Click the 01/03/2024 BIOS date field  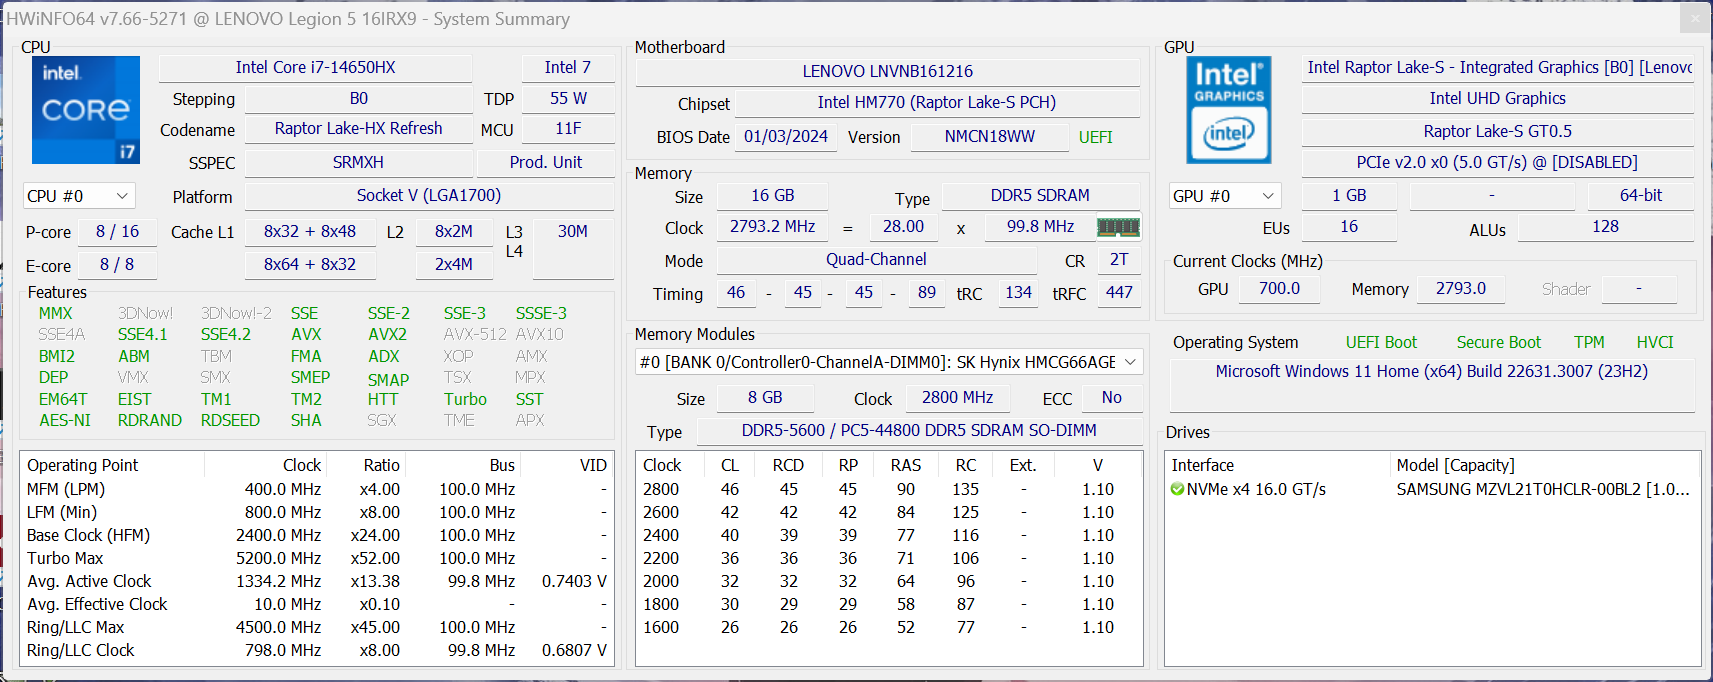786,137
